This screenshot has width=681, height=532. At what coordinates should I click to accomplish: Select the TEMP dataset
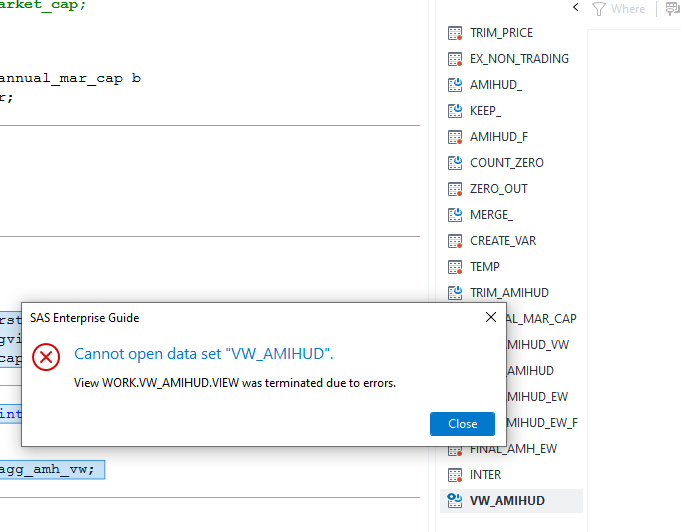485,267
